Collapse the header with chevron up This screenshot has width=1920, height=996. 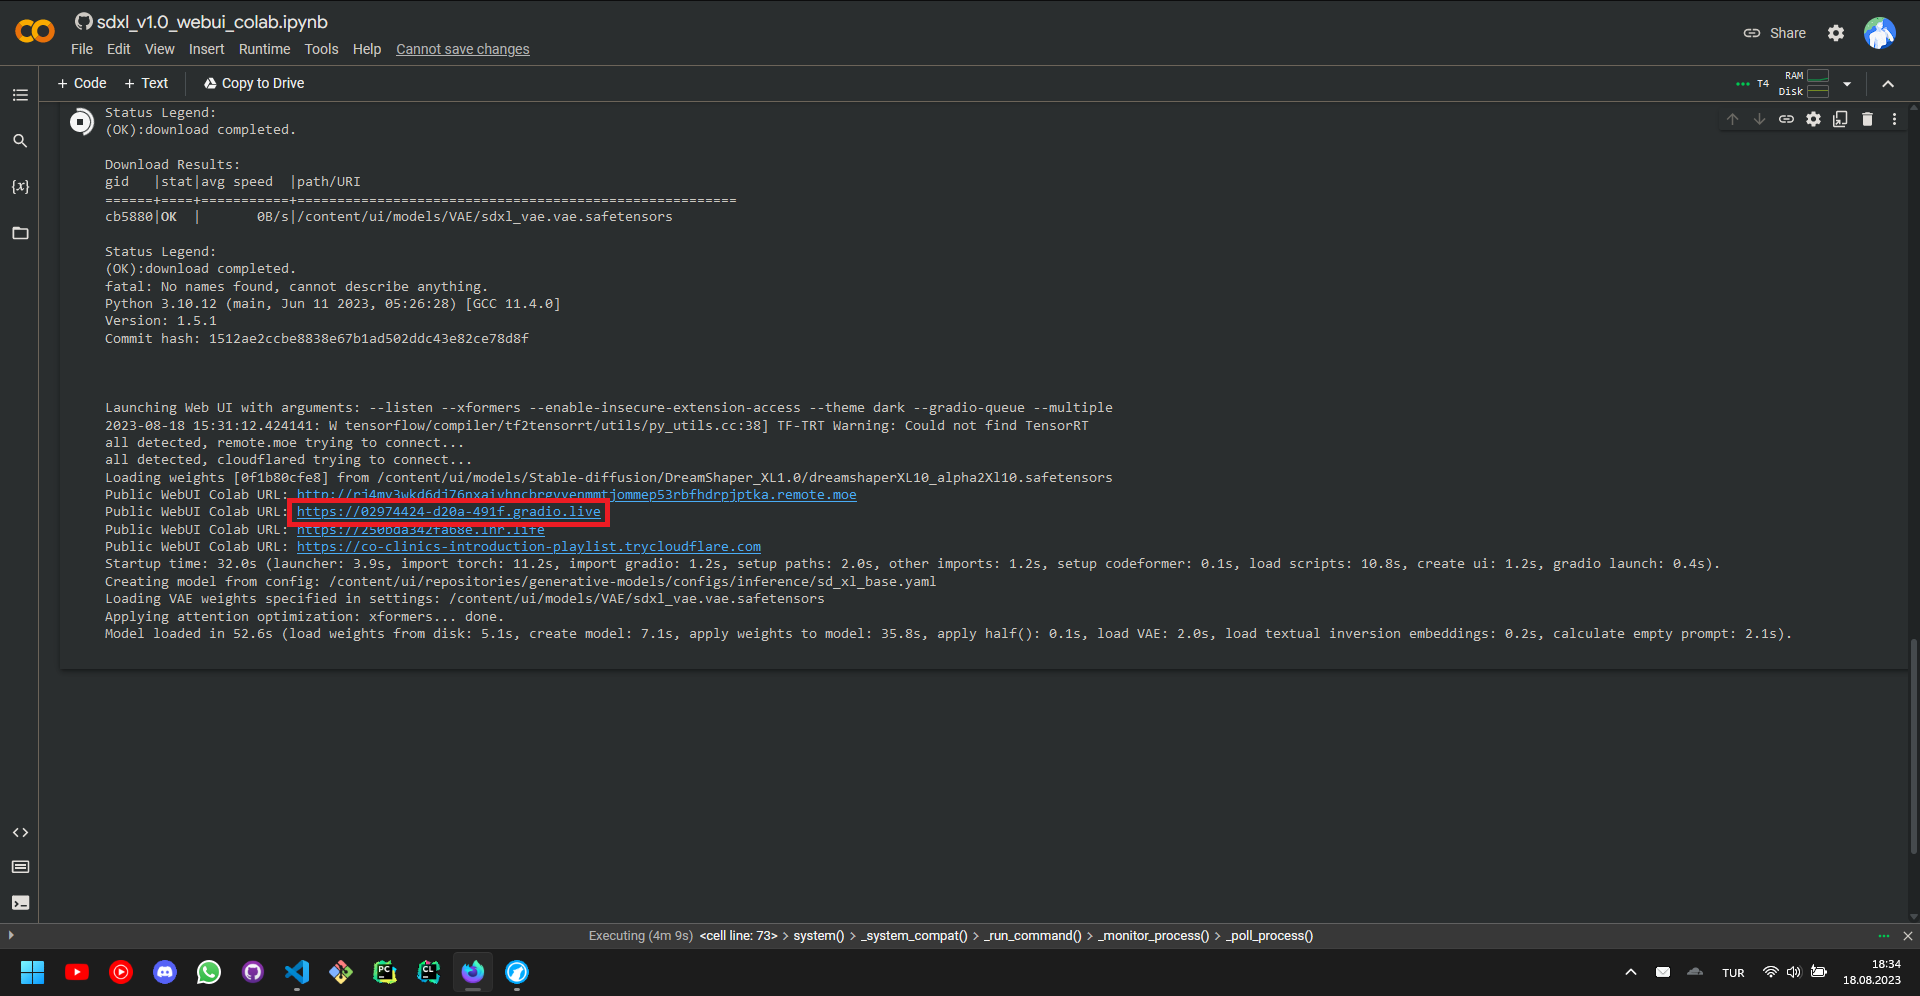click(x=1888, y=84)
